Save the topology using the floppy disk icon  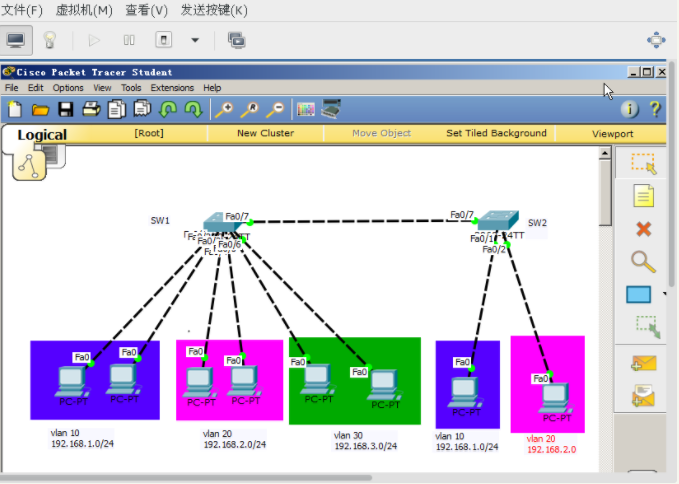coord(66,110)
